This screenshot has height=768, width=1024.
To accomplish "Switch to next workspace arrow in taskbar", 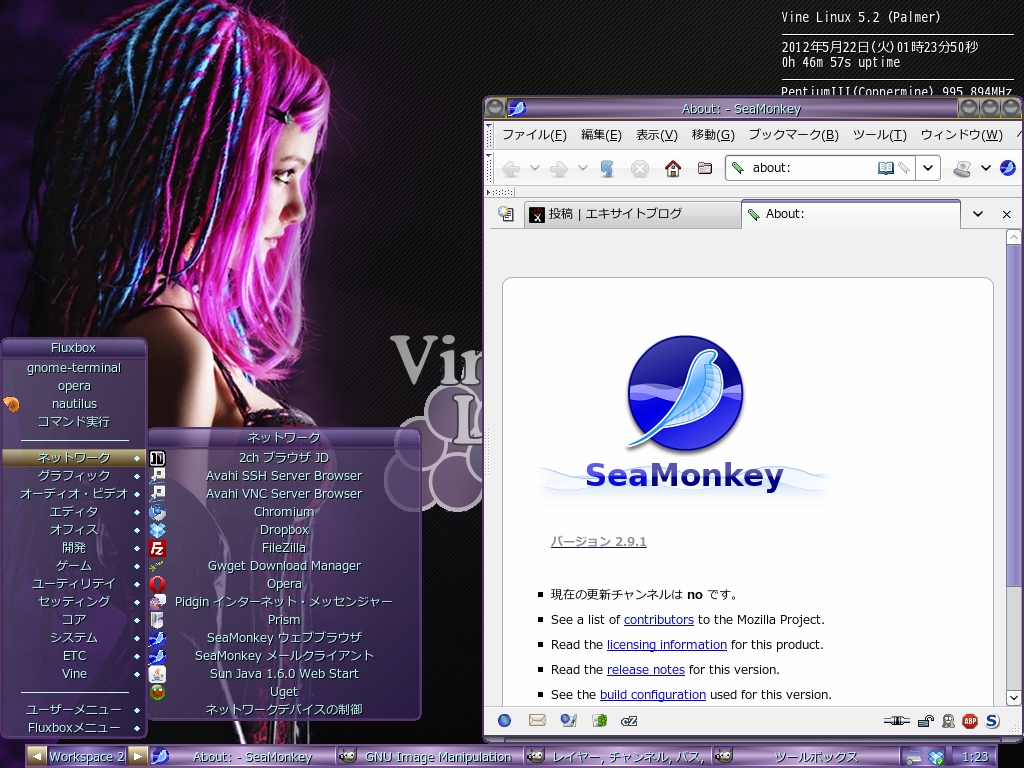I will 136,756.
